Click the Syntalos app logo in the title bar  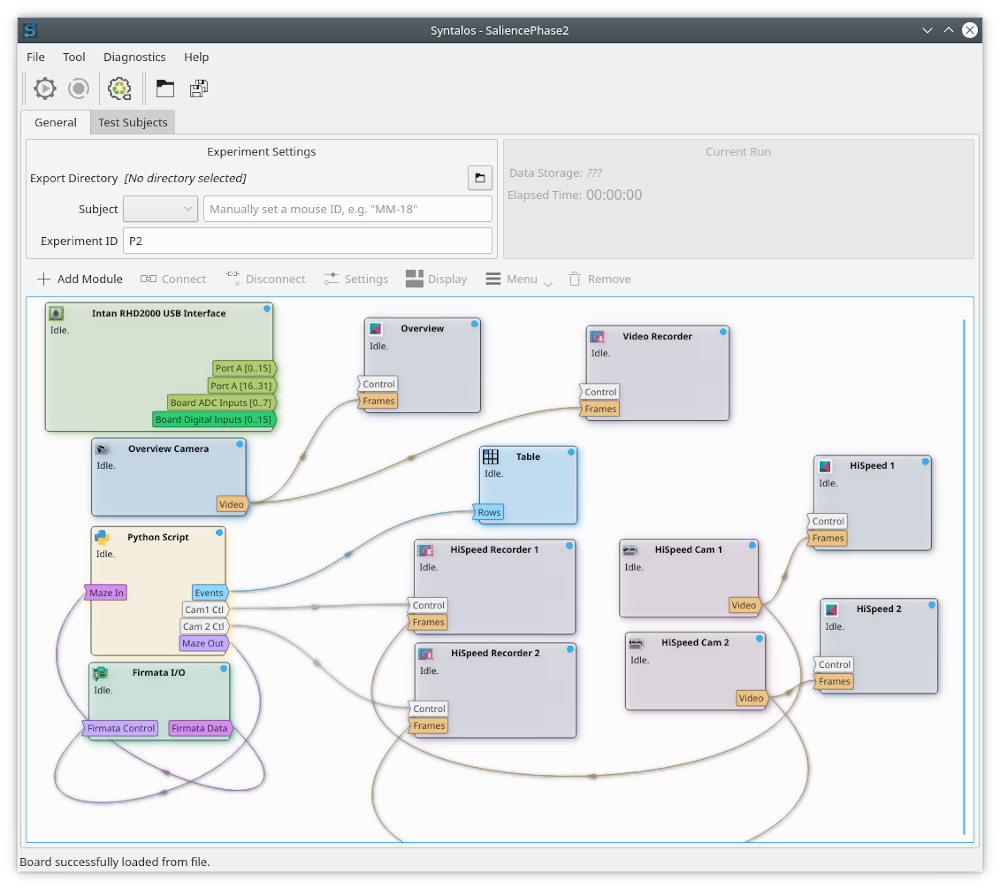30,30
